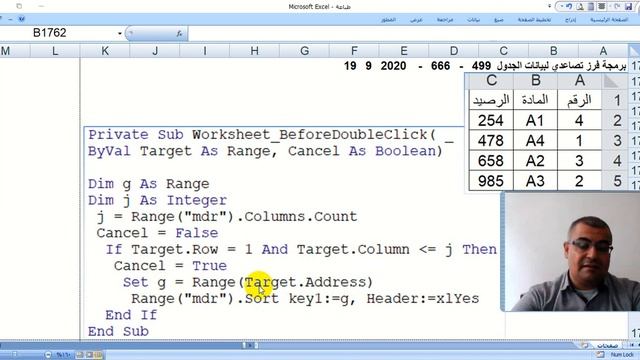Viewport: 640px width, 360px height.
Task: Select column E header
Action: click(404, 51)
